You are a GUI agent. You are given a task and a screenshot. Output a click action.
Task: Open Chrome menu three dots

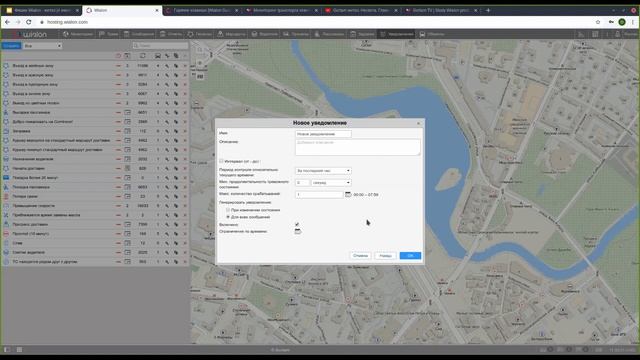tap(633, 22)
